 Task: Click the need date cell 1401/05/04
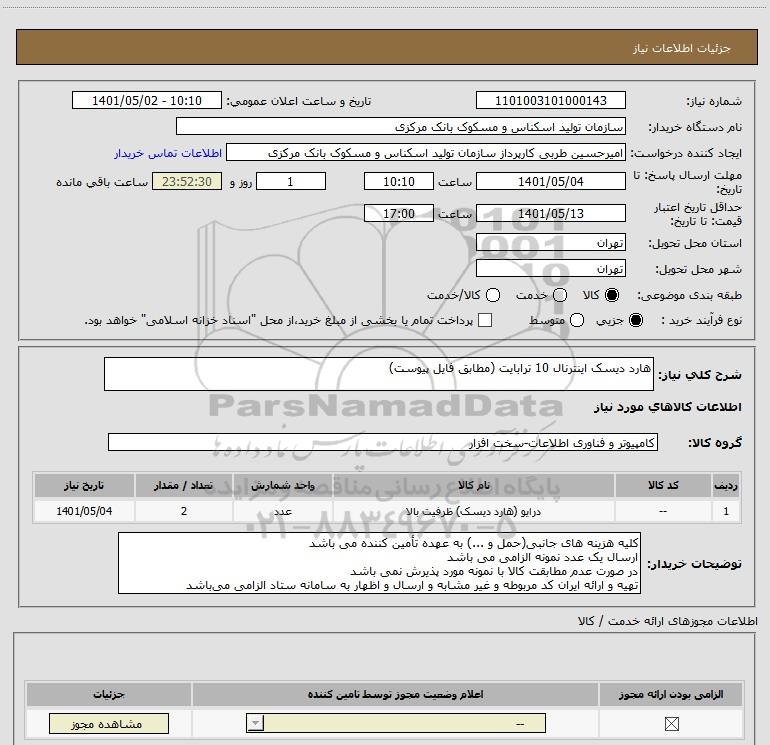click(84, 511)
